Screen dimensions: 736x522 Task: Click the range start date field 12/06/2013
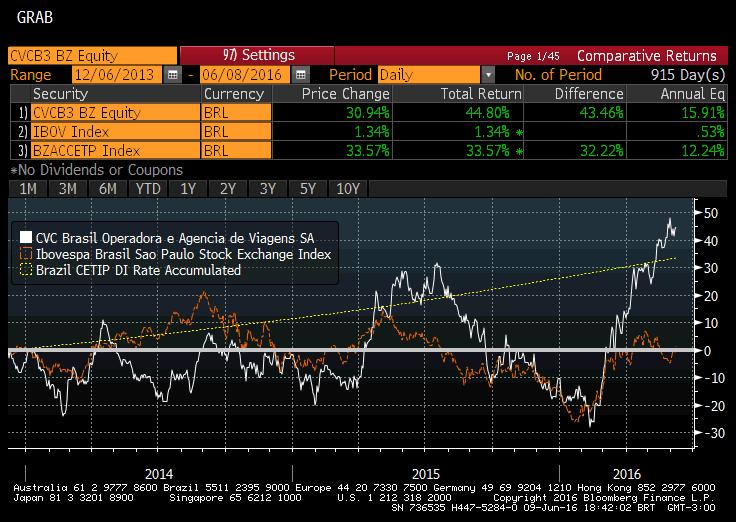coord(115,75)
